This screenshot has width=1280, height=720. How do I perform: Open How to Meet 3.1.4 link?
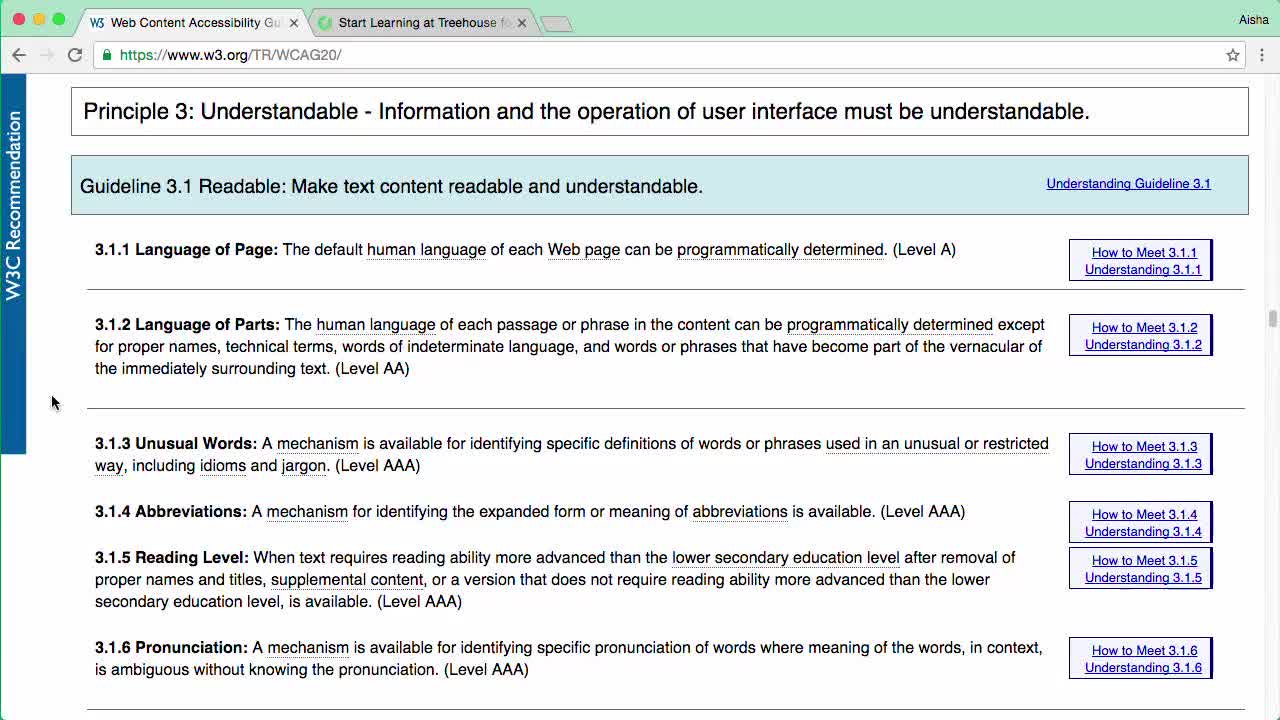(1144, 514)
